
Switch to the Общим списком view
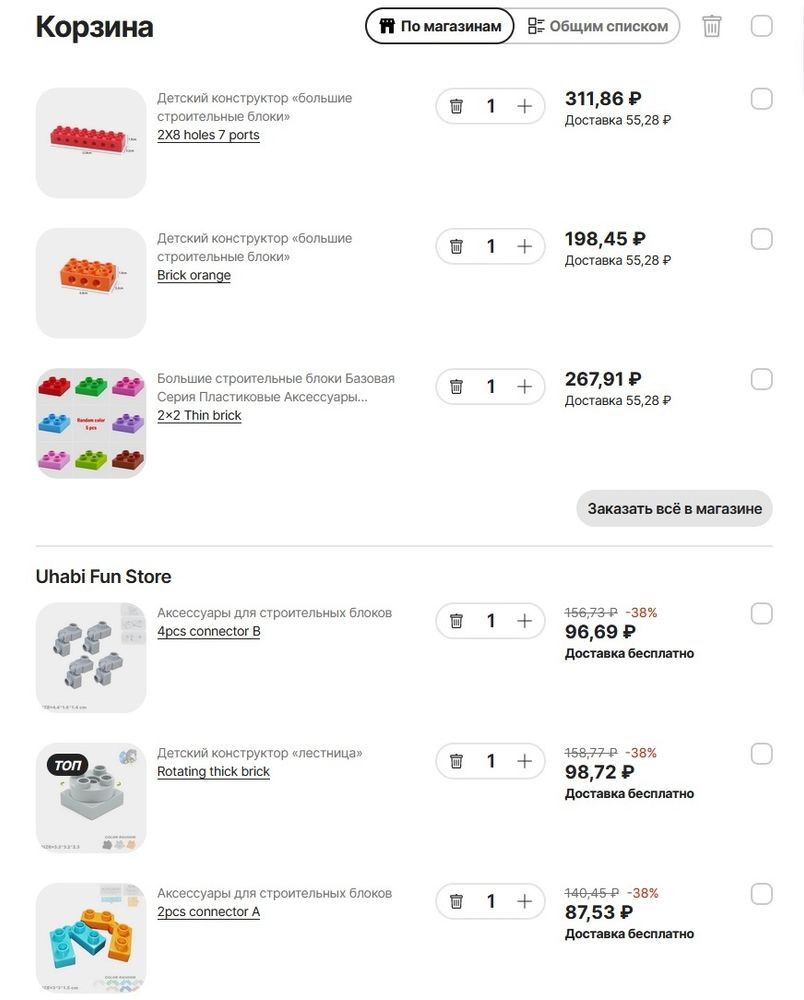click(597, 26)
